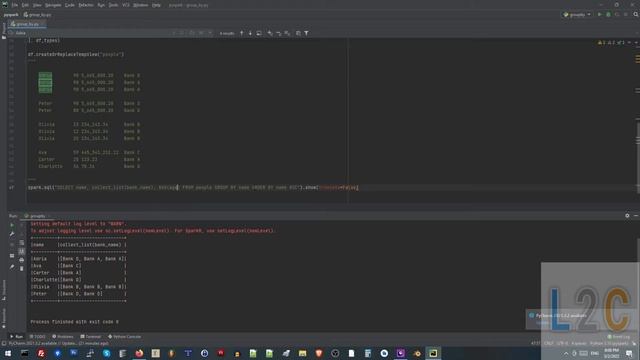Open the VCS menu
The width and height of the screenshot is (640, 360).
click(126, 5)
